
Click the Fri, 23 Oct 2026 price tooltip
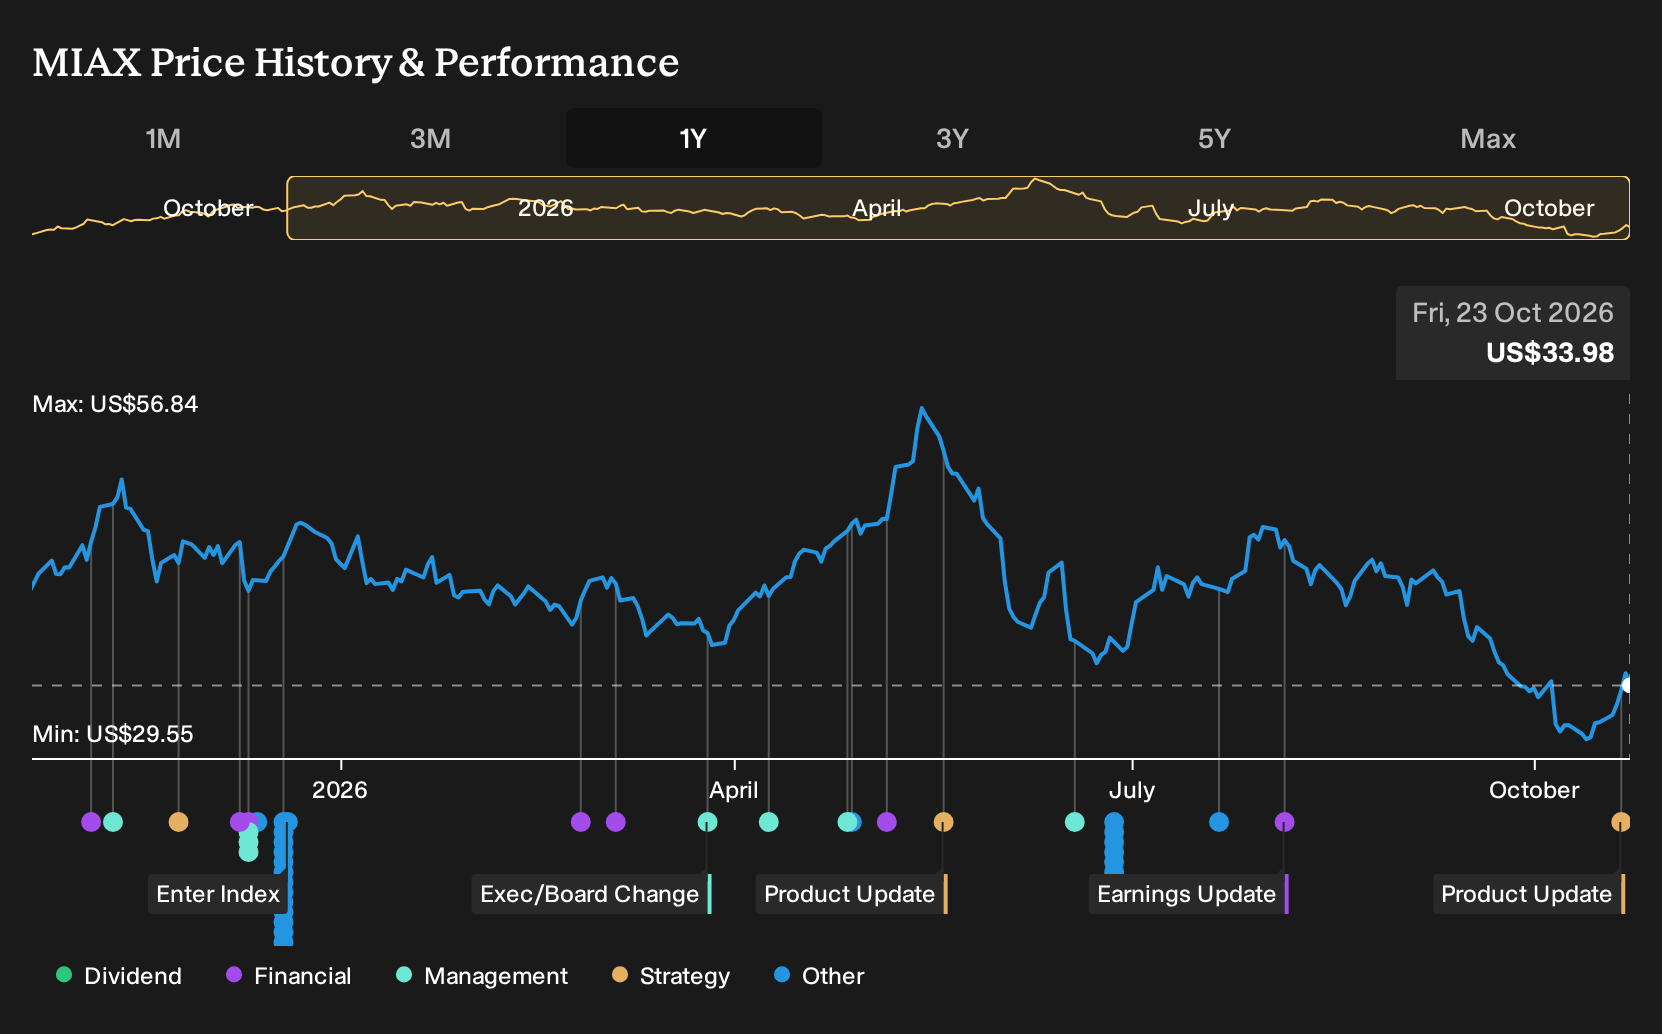tap(1513, 333)
